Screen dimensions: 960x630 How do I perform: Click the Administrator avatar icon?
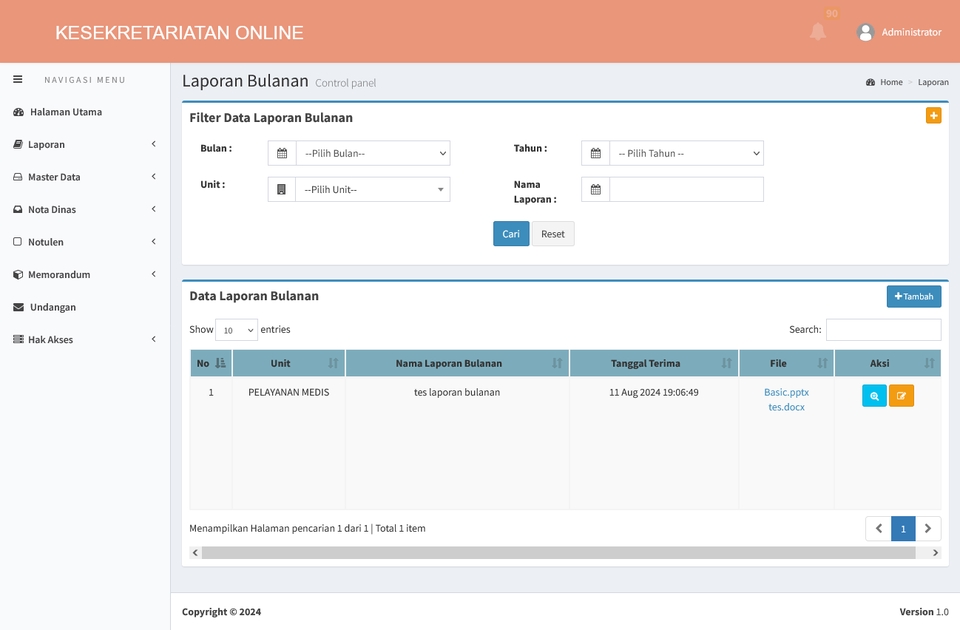pos(865,31)
